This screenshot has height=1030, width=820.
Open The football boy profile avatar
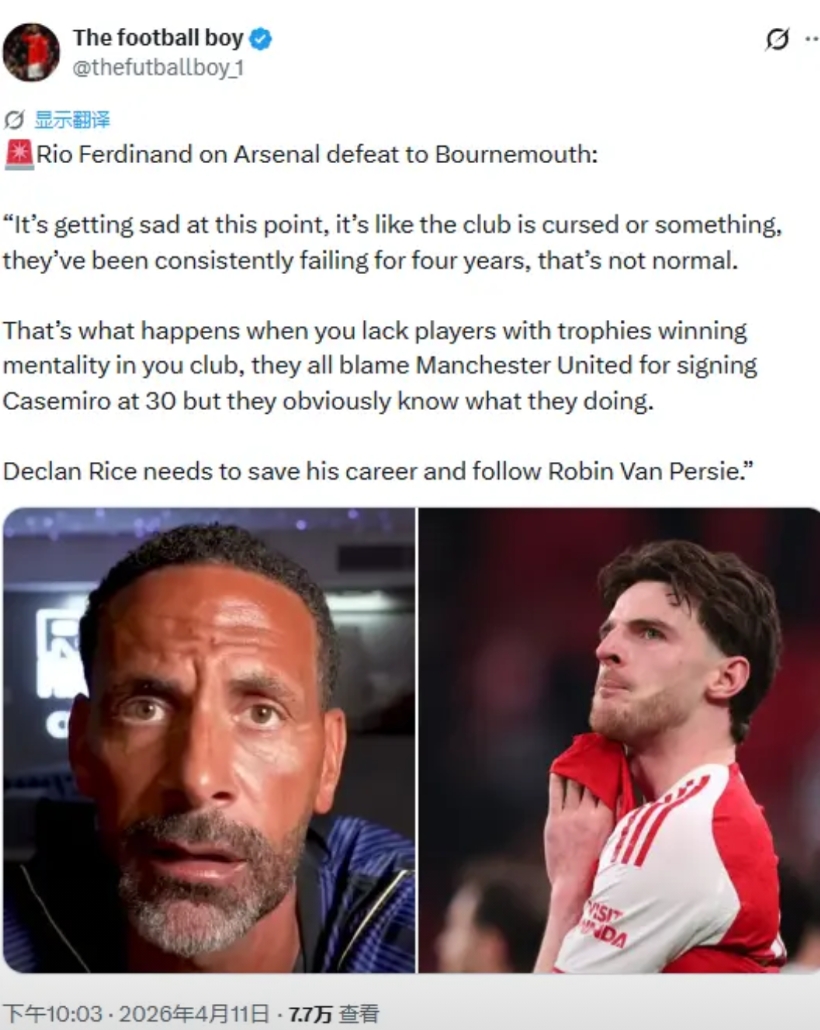(31, 52)
